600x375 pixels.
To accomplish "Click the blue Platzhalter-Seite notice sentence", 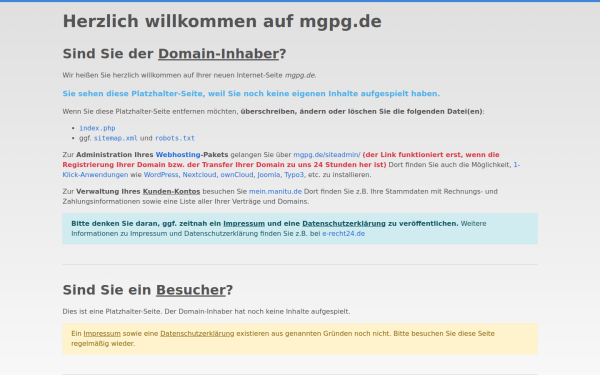I will 251,94.
